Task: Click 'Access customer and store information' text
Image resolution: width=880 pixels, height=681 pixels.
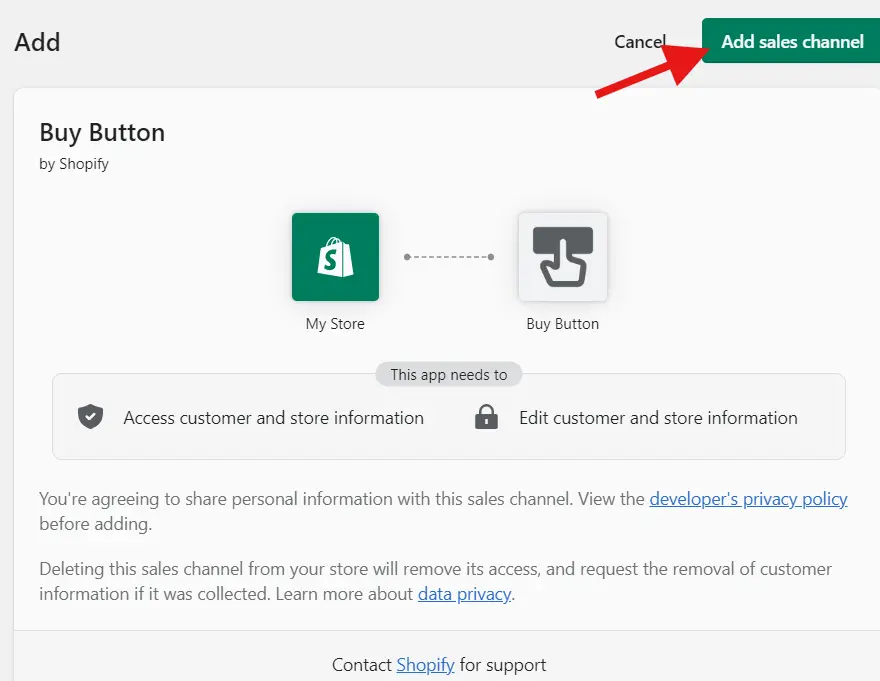Action: click(x=273, y=418)
